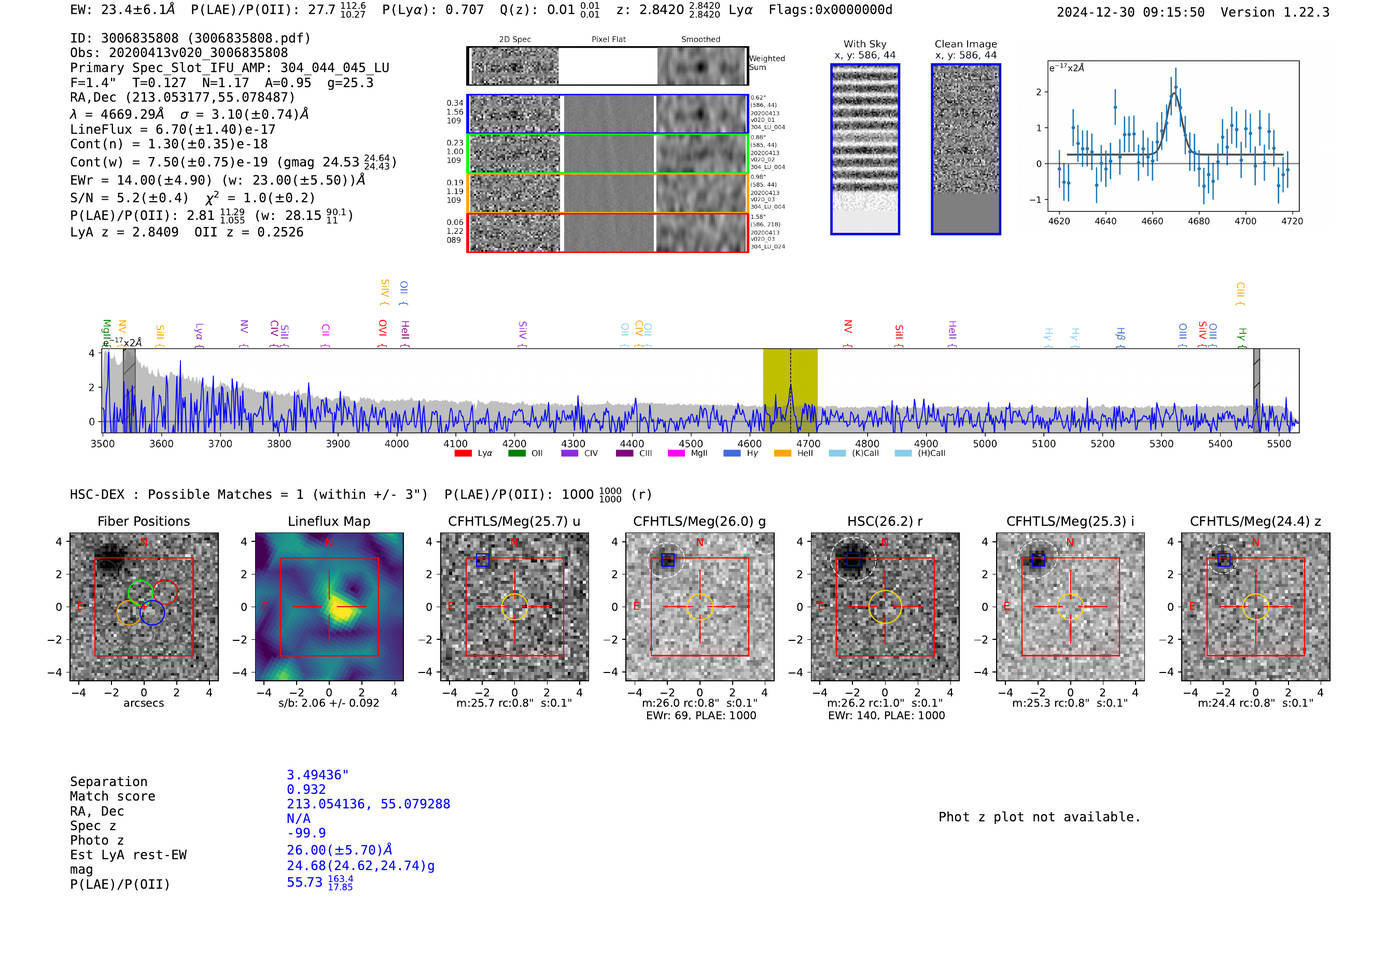Click the Flags:0x0000000d text
Screen dimensions: 1400x953
pyautogui.click(x=831, y=10)
